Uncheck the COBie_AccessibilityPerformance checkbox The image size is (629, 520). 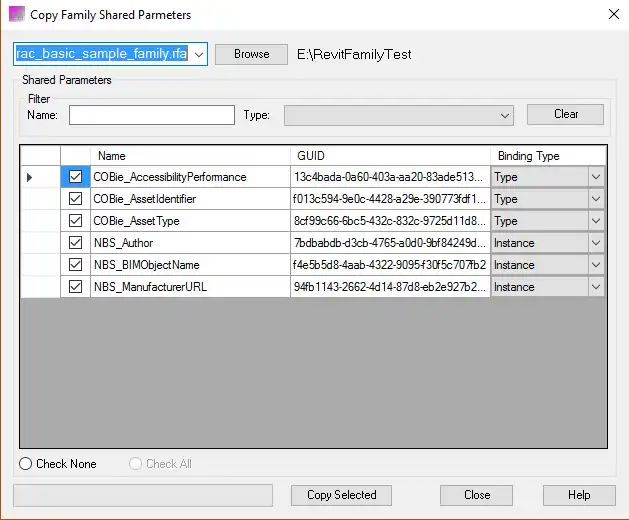pyautogui.click(x=75, y=177)
